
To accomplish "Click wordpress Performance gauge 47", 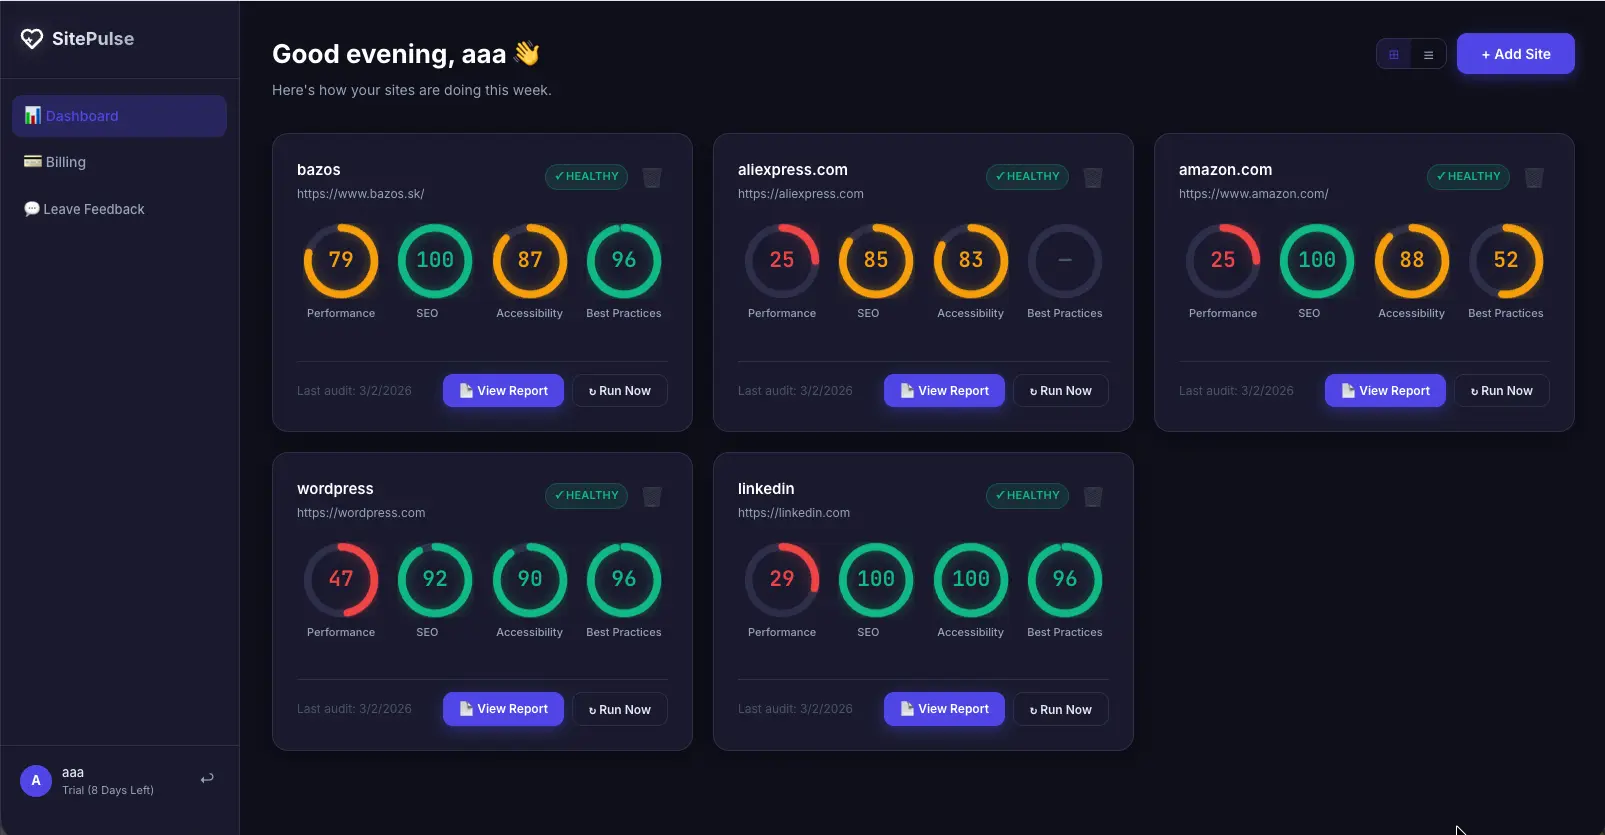I will click(x=341, y=579).
